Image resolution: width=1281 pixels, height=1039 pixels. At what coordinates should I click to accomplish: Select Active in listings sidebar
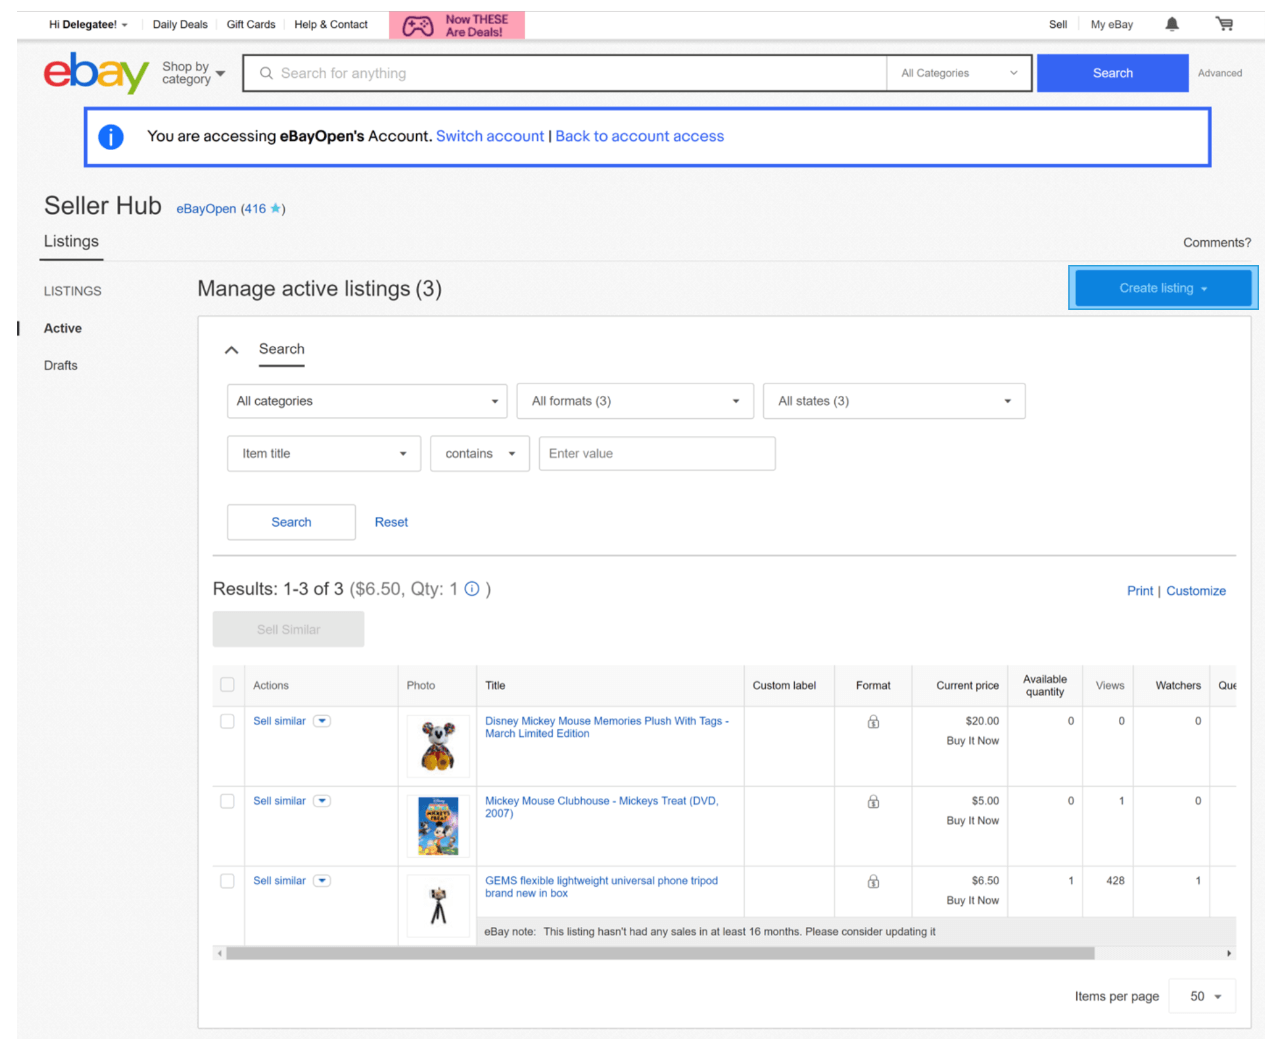[x=63, y=328]
